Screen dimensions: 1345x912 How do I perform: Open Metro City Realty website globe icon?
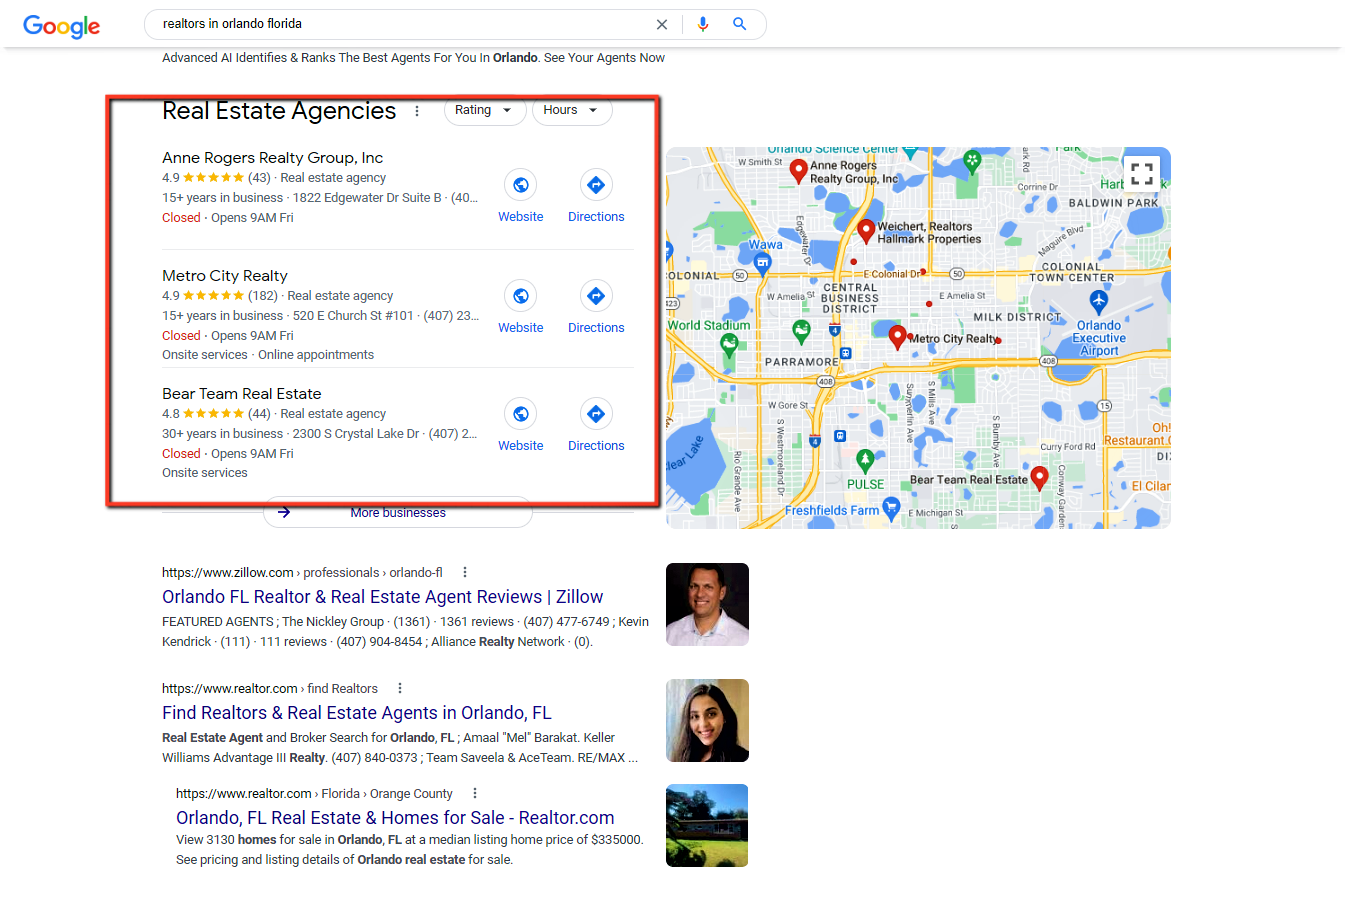520,296
